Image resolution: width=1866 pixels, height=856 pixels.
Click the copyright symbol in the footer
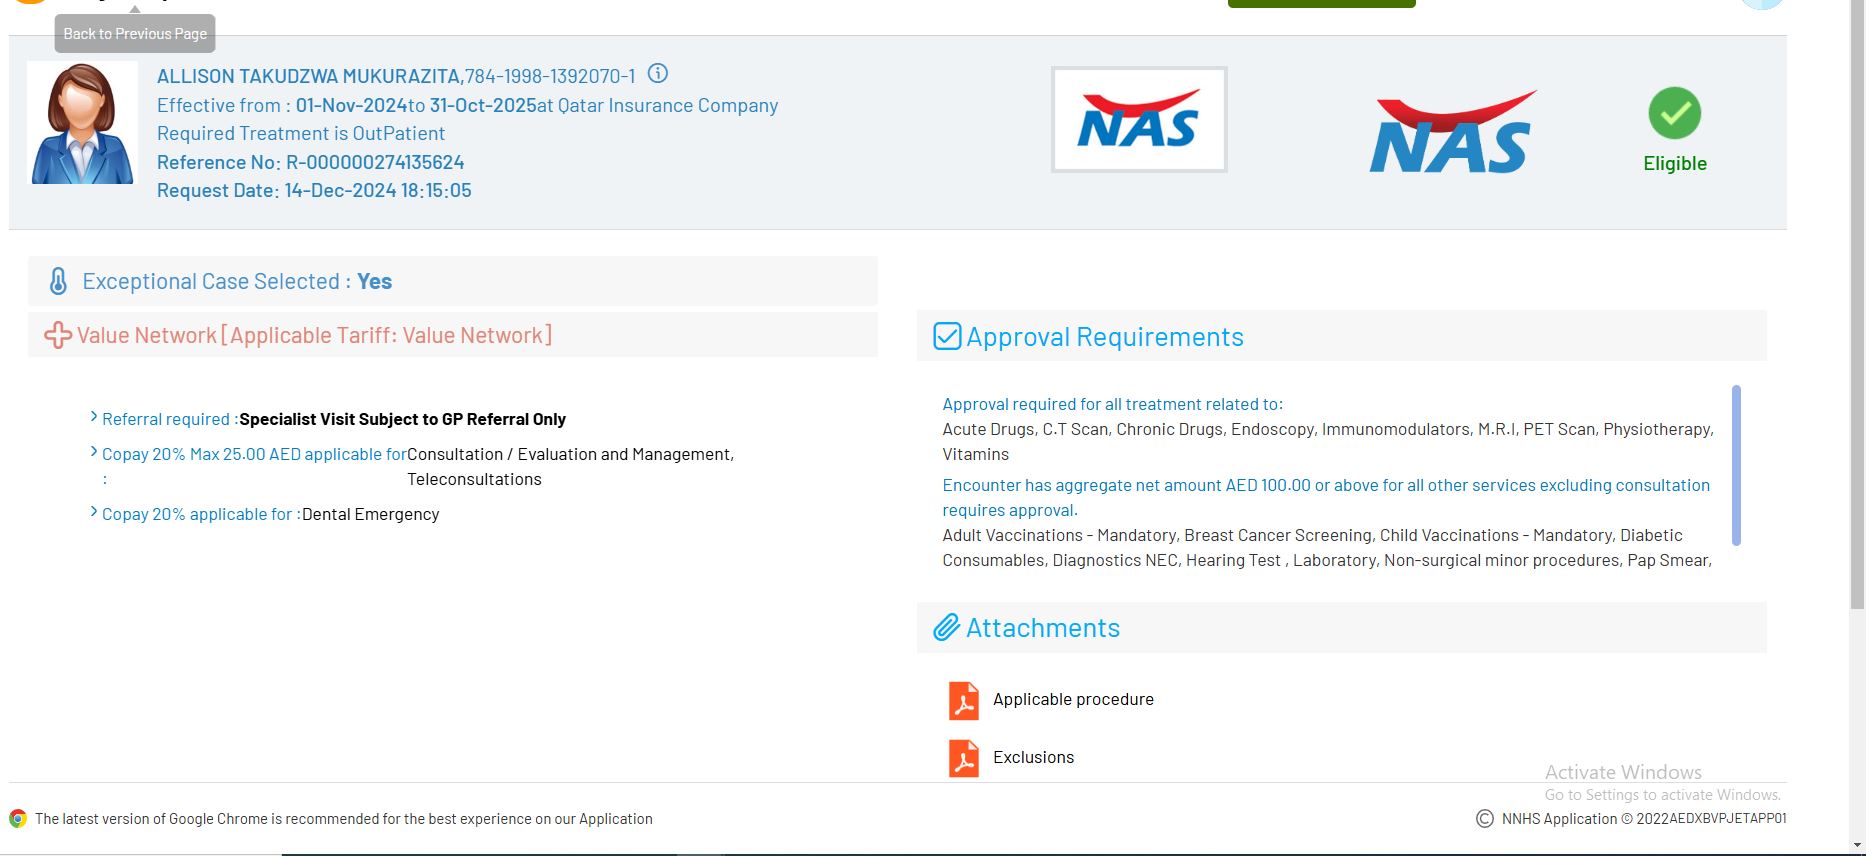click(1485, 819)
